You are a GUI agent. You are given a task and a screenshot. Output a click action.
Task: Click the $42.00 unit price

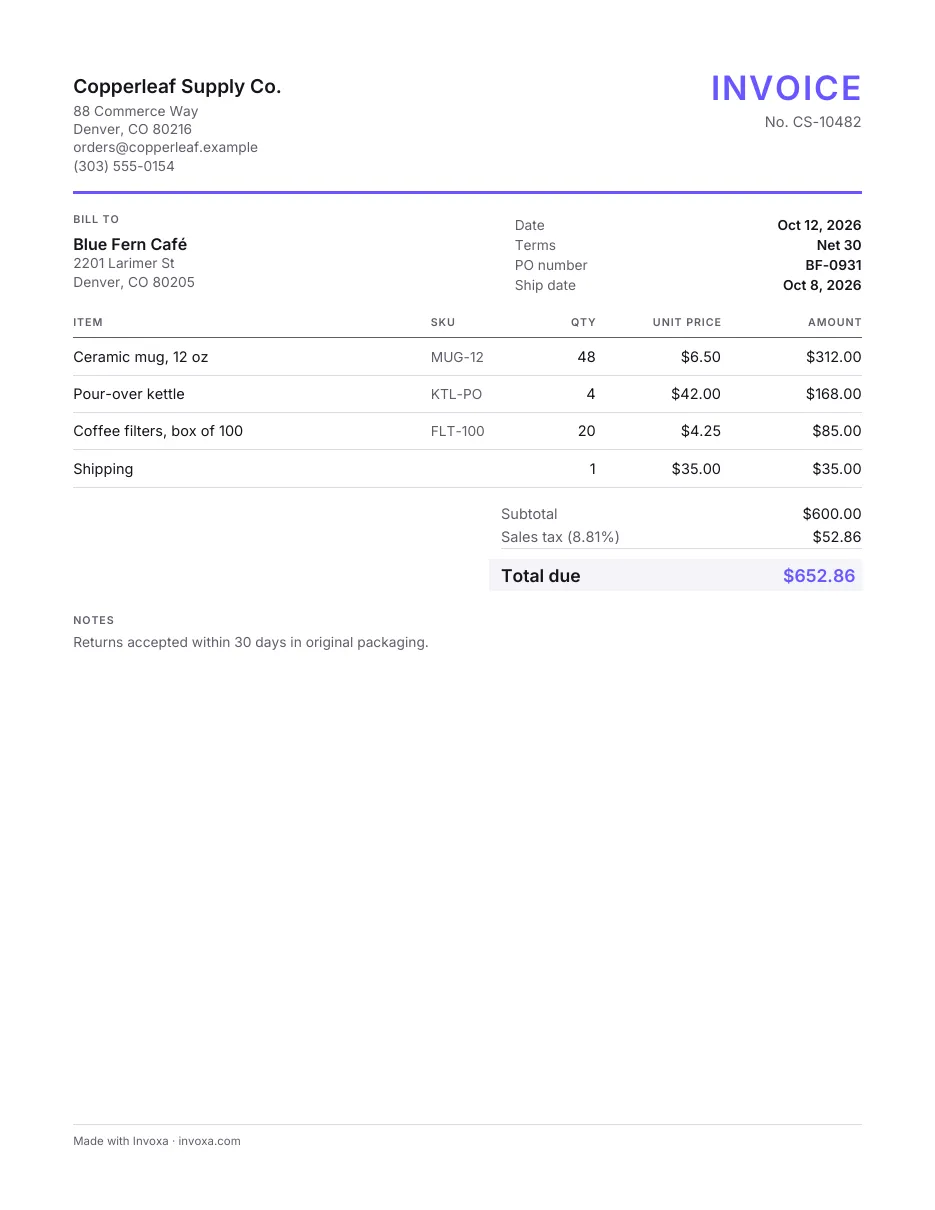(x=696, y=394)
